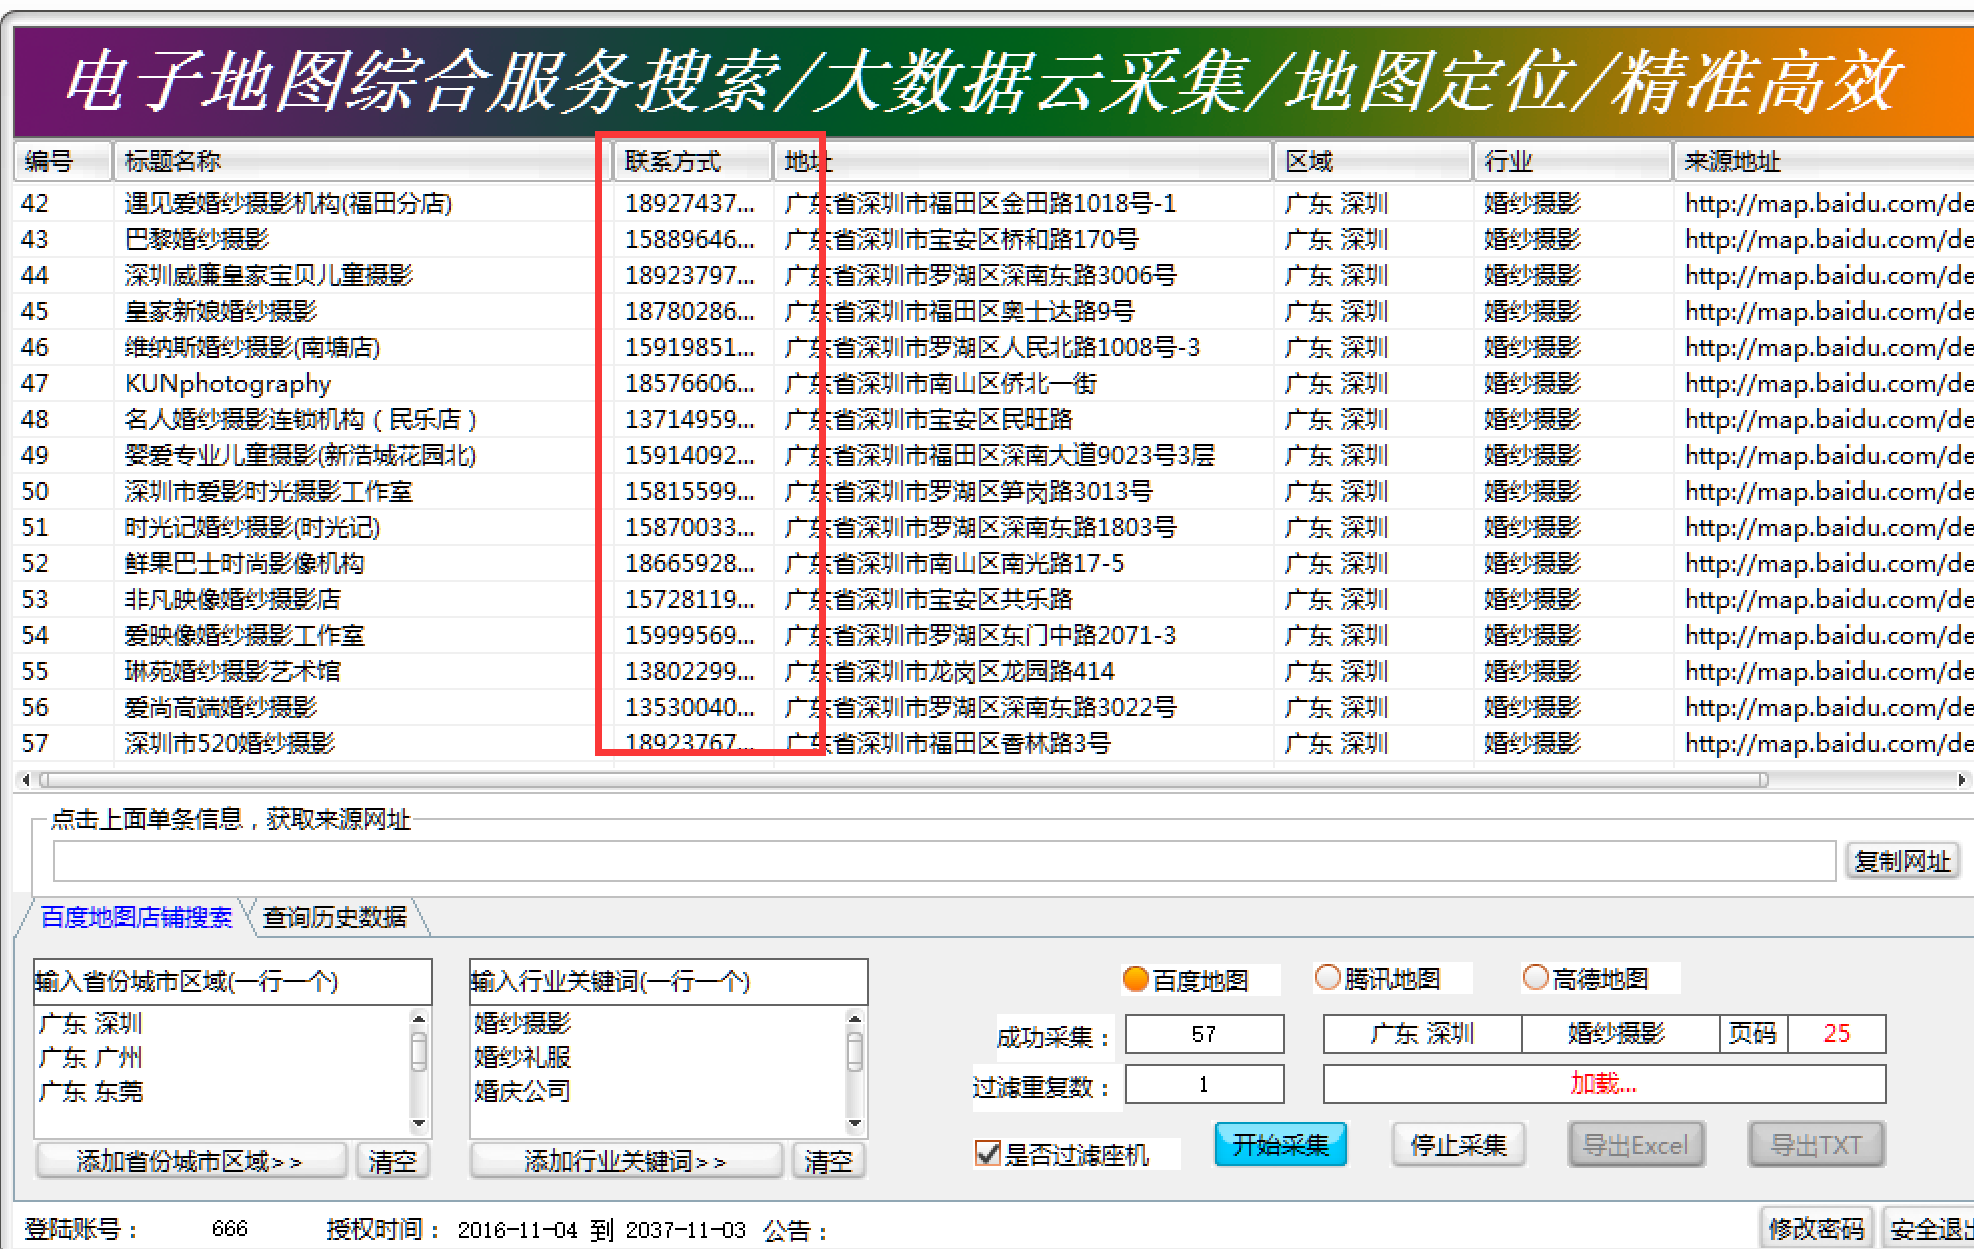Select the 百度地图 radio option

coord(1136,979)
